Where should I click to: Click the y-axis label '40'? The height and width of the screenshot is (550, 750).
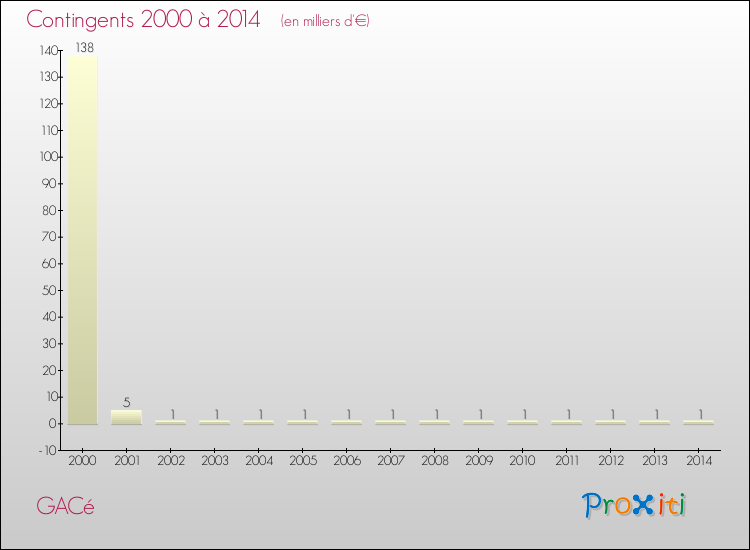point(50,317)
